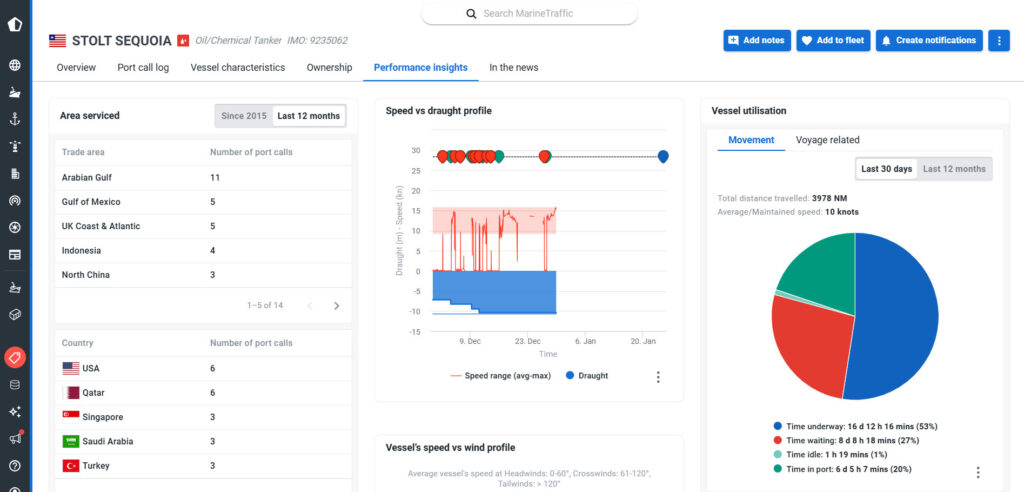Open the MarineTraffic home logo
1024x492 pixels.
click(14, 25)
